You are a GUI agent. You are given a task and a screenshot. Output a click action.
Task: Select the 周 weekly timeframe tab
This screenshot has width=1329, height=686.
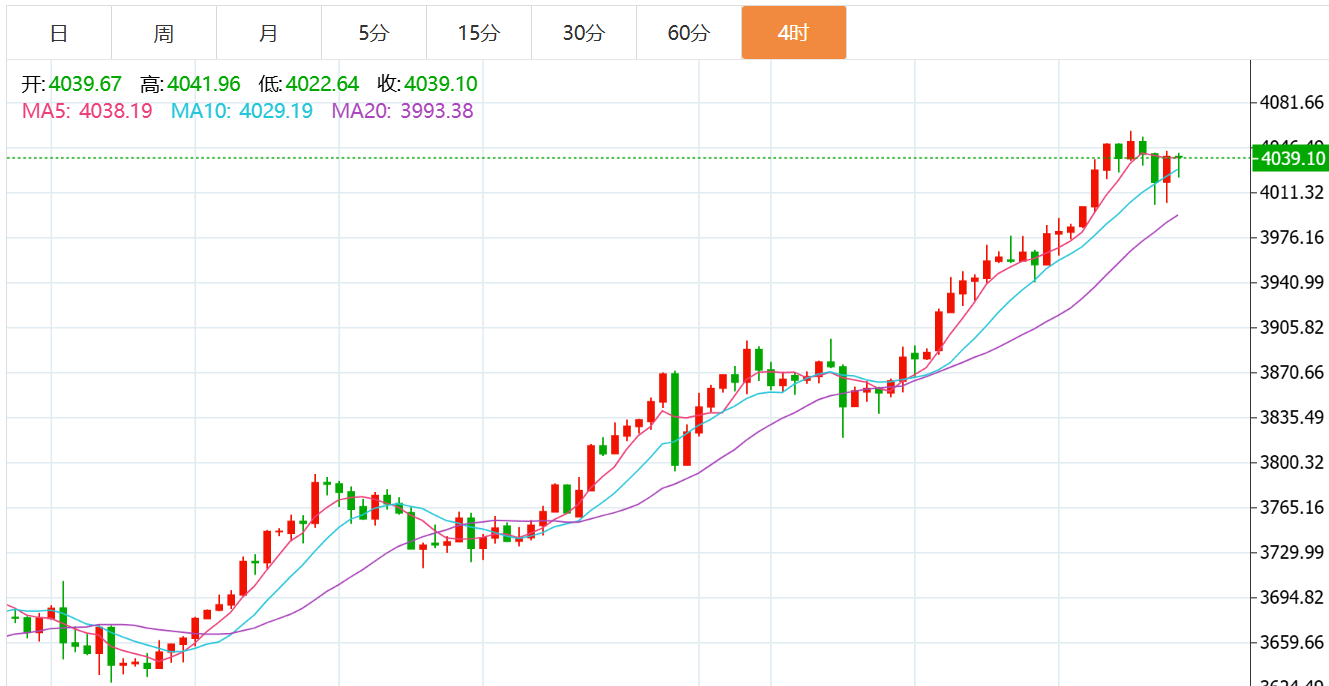click(164, 33)
